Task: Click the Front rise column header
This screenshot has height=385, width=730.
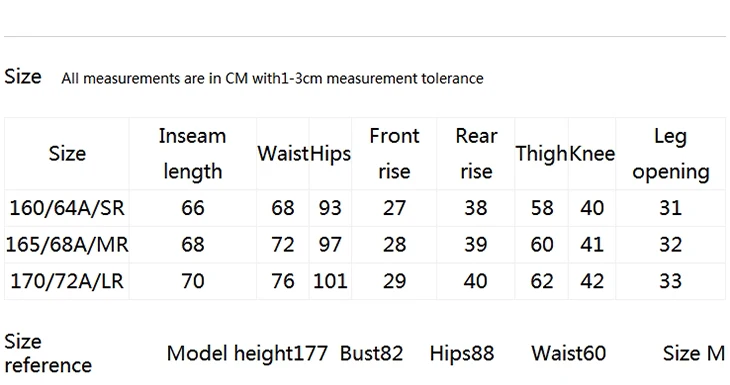Action: [x=394, y=154]
